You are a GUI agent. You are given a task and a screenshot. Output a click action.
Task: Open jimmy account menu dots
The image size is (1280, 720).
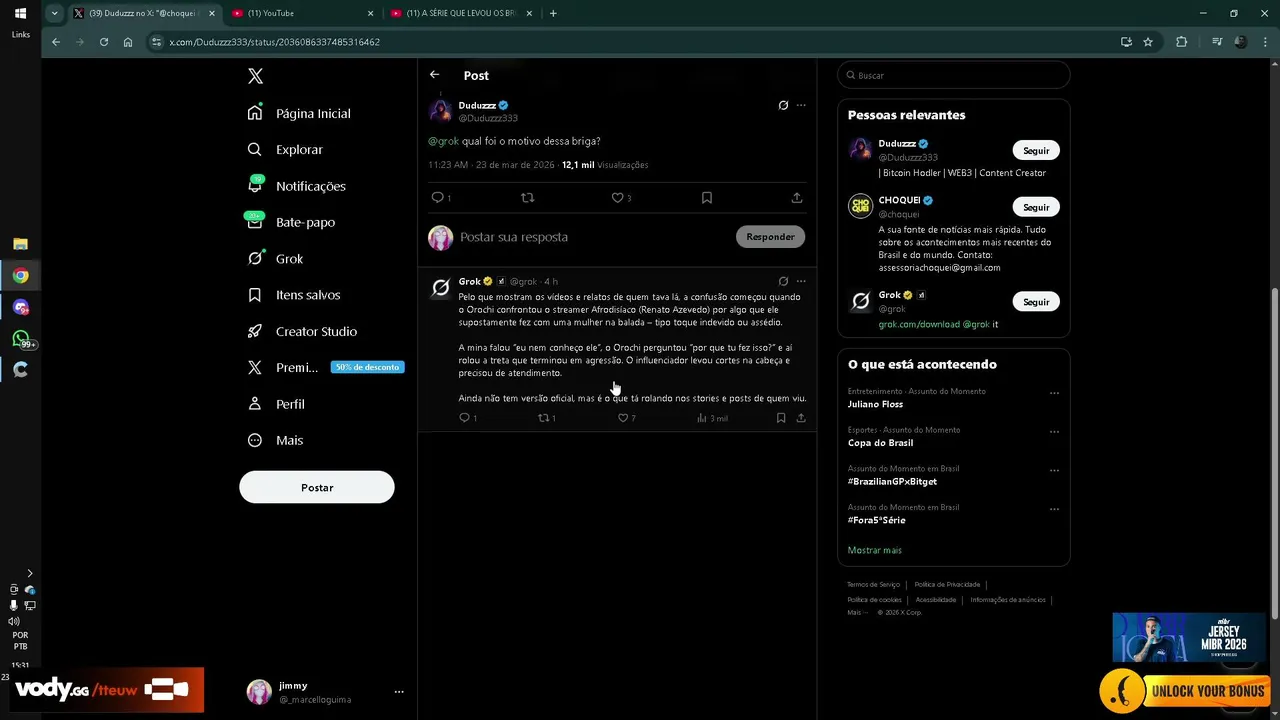pyautogui.click(x=399, y=692)
